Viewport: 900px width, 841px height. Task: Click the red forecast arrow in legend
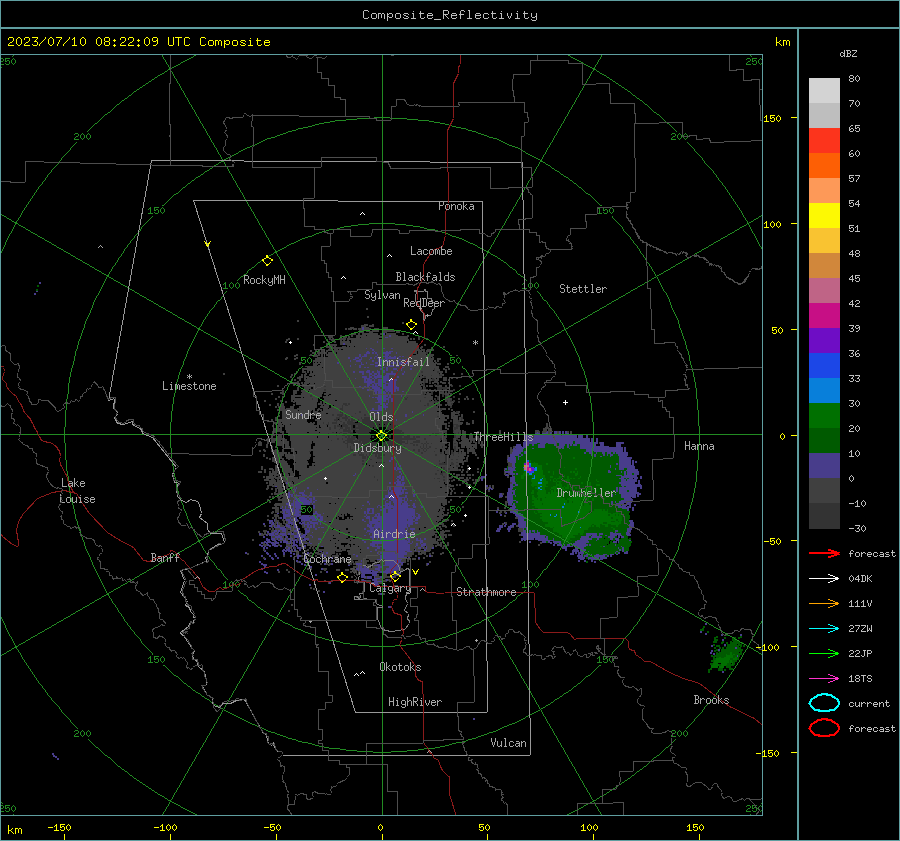(824, 553)
